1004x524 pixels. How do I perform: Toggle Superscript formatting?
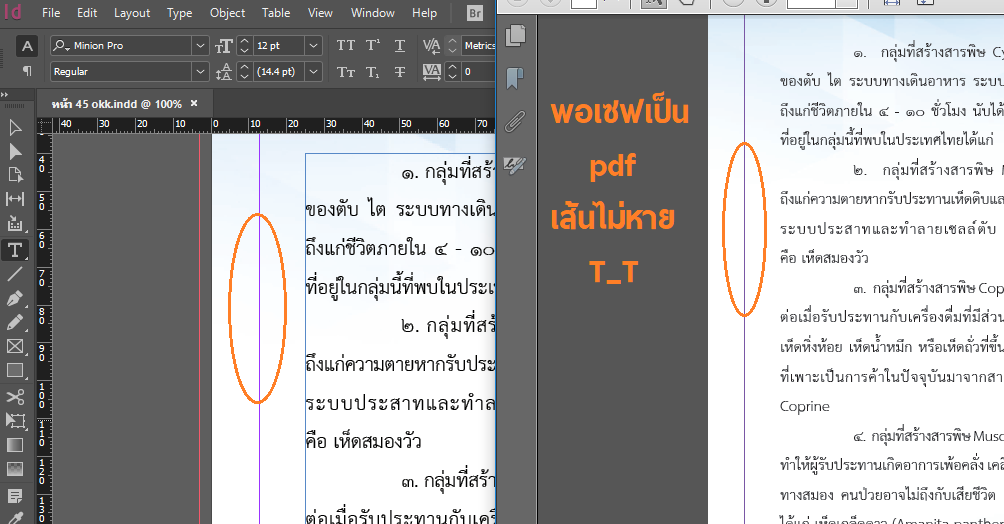(373, 45)
